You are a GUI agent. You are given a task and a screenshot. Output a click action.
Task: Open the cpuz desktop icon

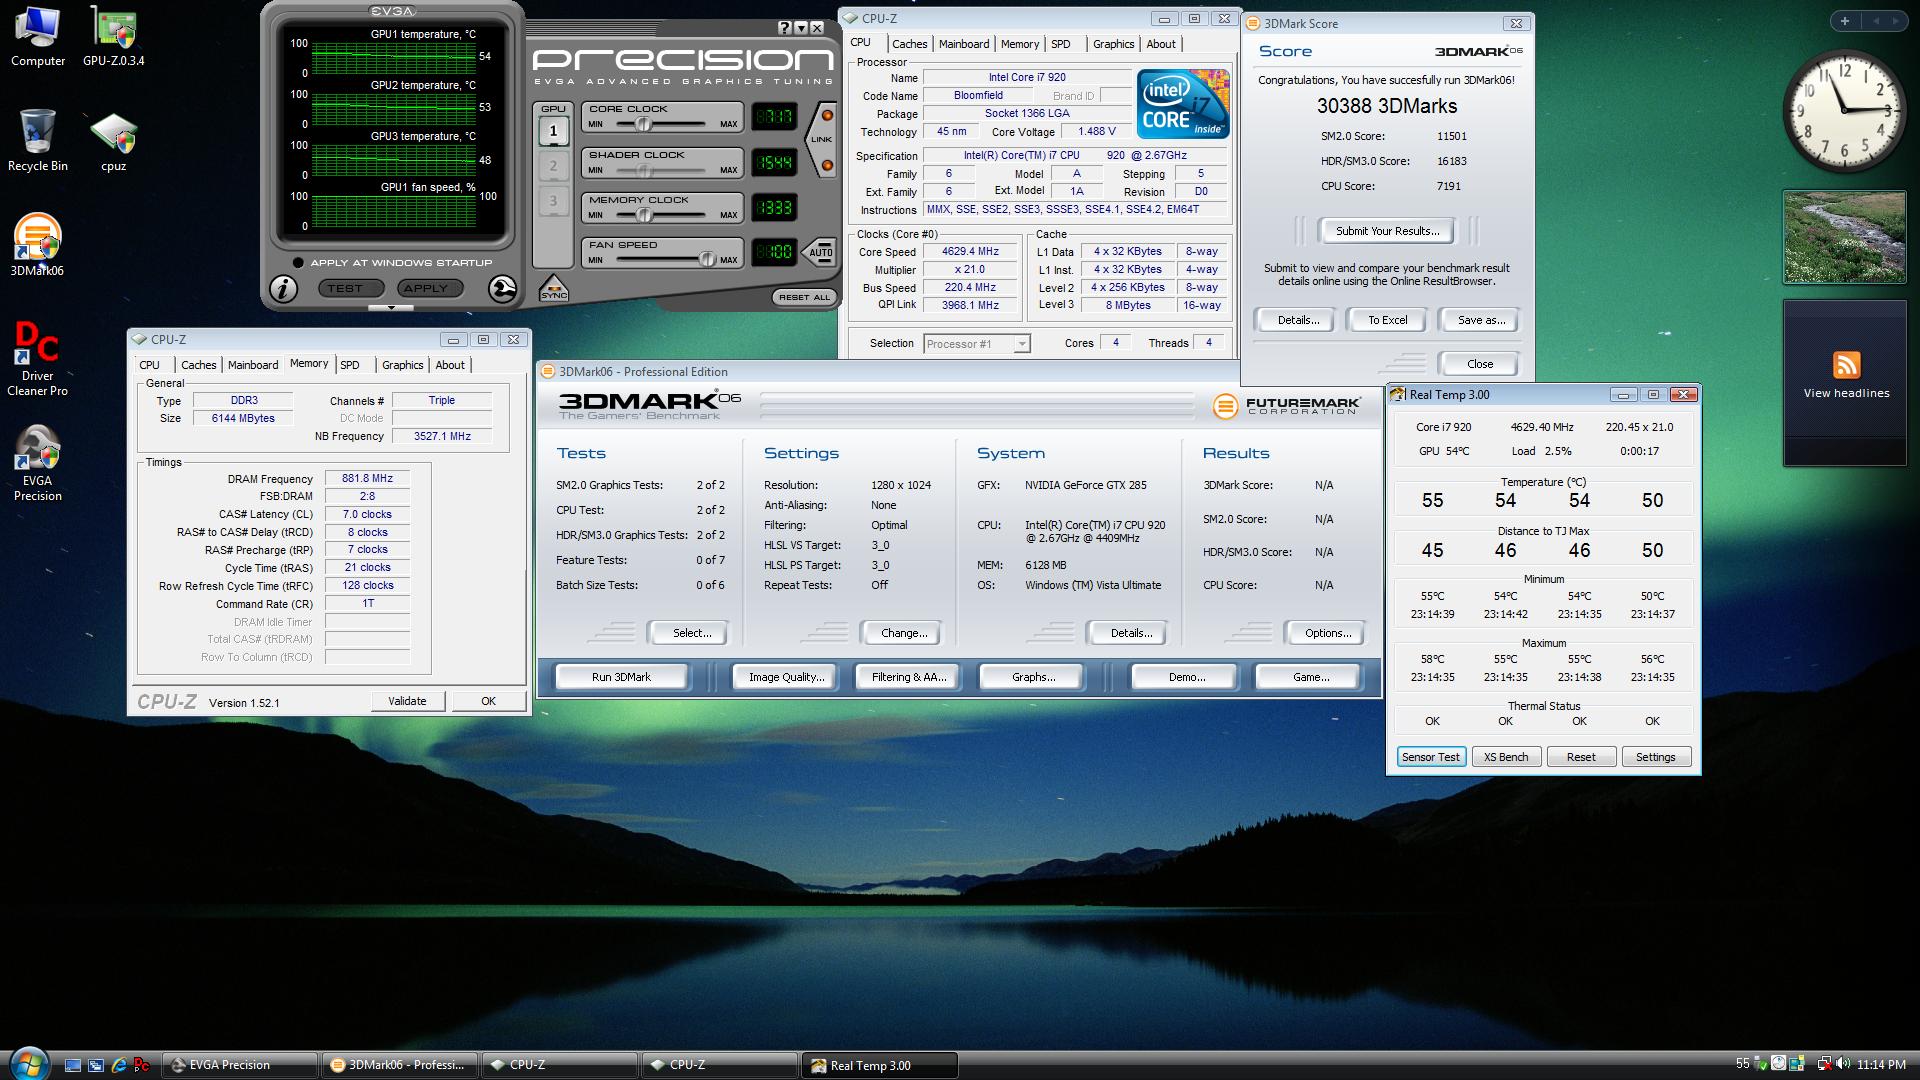click(x=113, y=141)
